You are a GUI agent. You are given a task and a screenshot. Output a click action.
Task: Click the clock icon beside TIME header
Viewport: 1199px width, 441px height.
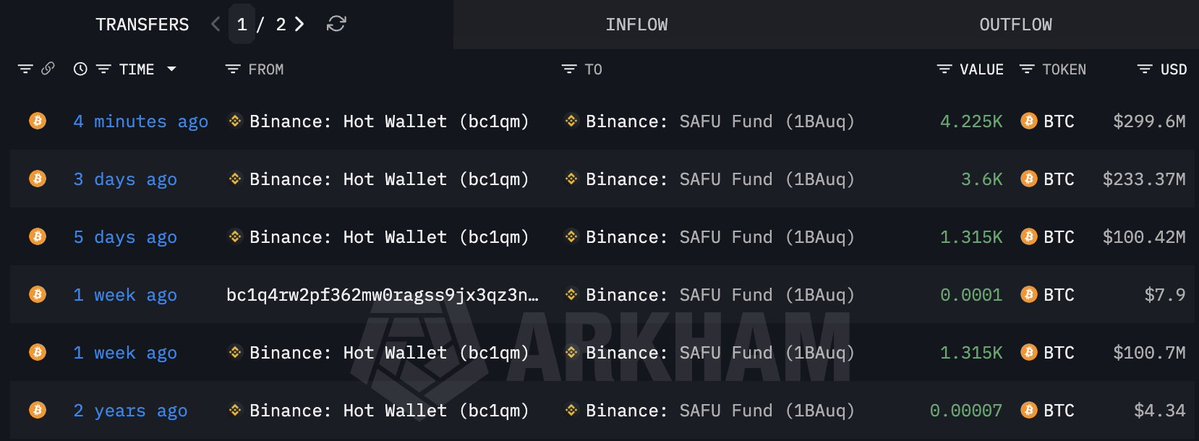click(x=80, y=69)
